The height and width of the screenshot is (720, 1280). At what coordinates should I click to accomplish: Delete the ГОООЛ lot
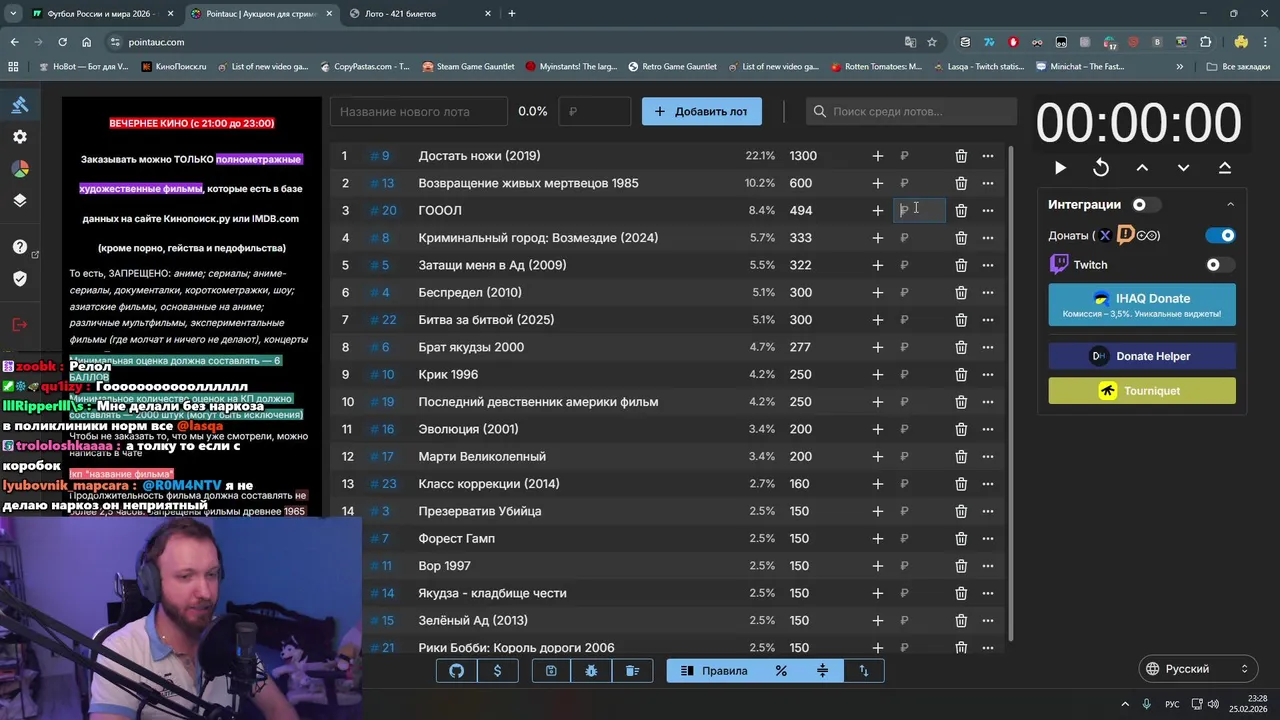[x=961, y=210]
